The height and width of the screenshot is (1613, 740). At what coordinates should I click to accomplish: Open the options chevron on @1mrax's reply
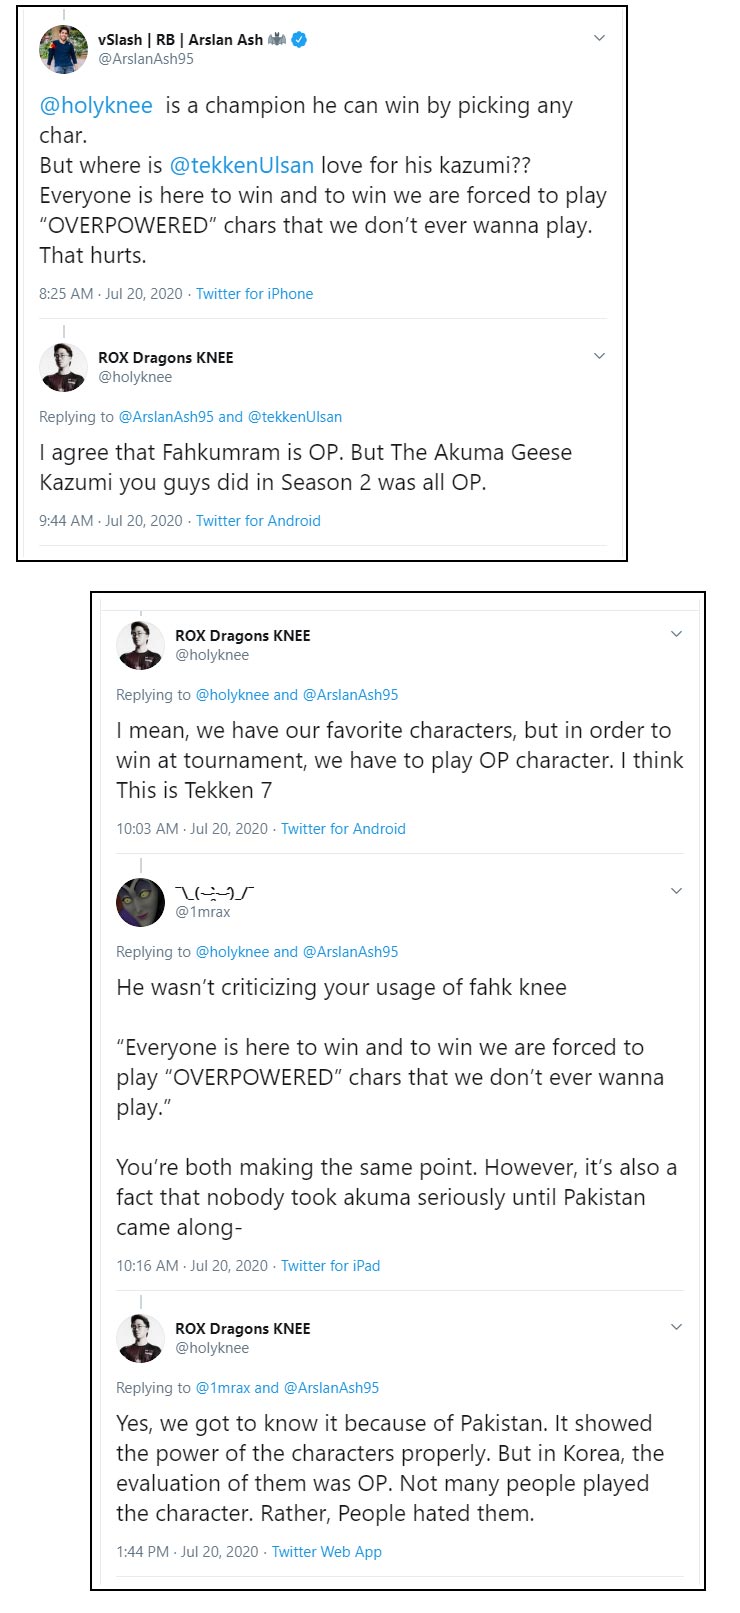pos(677,890)
